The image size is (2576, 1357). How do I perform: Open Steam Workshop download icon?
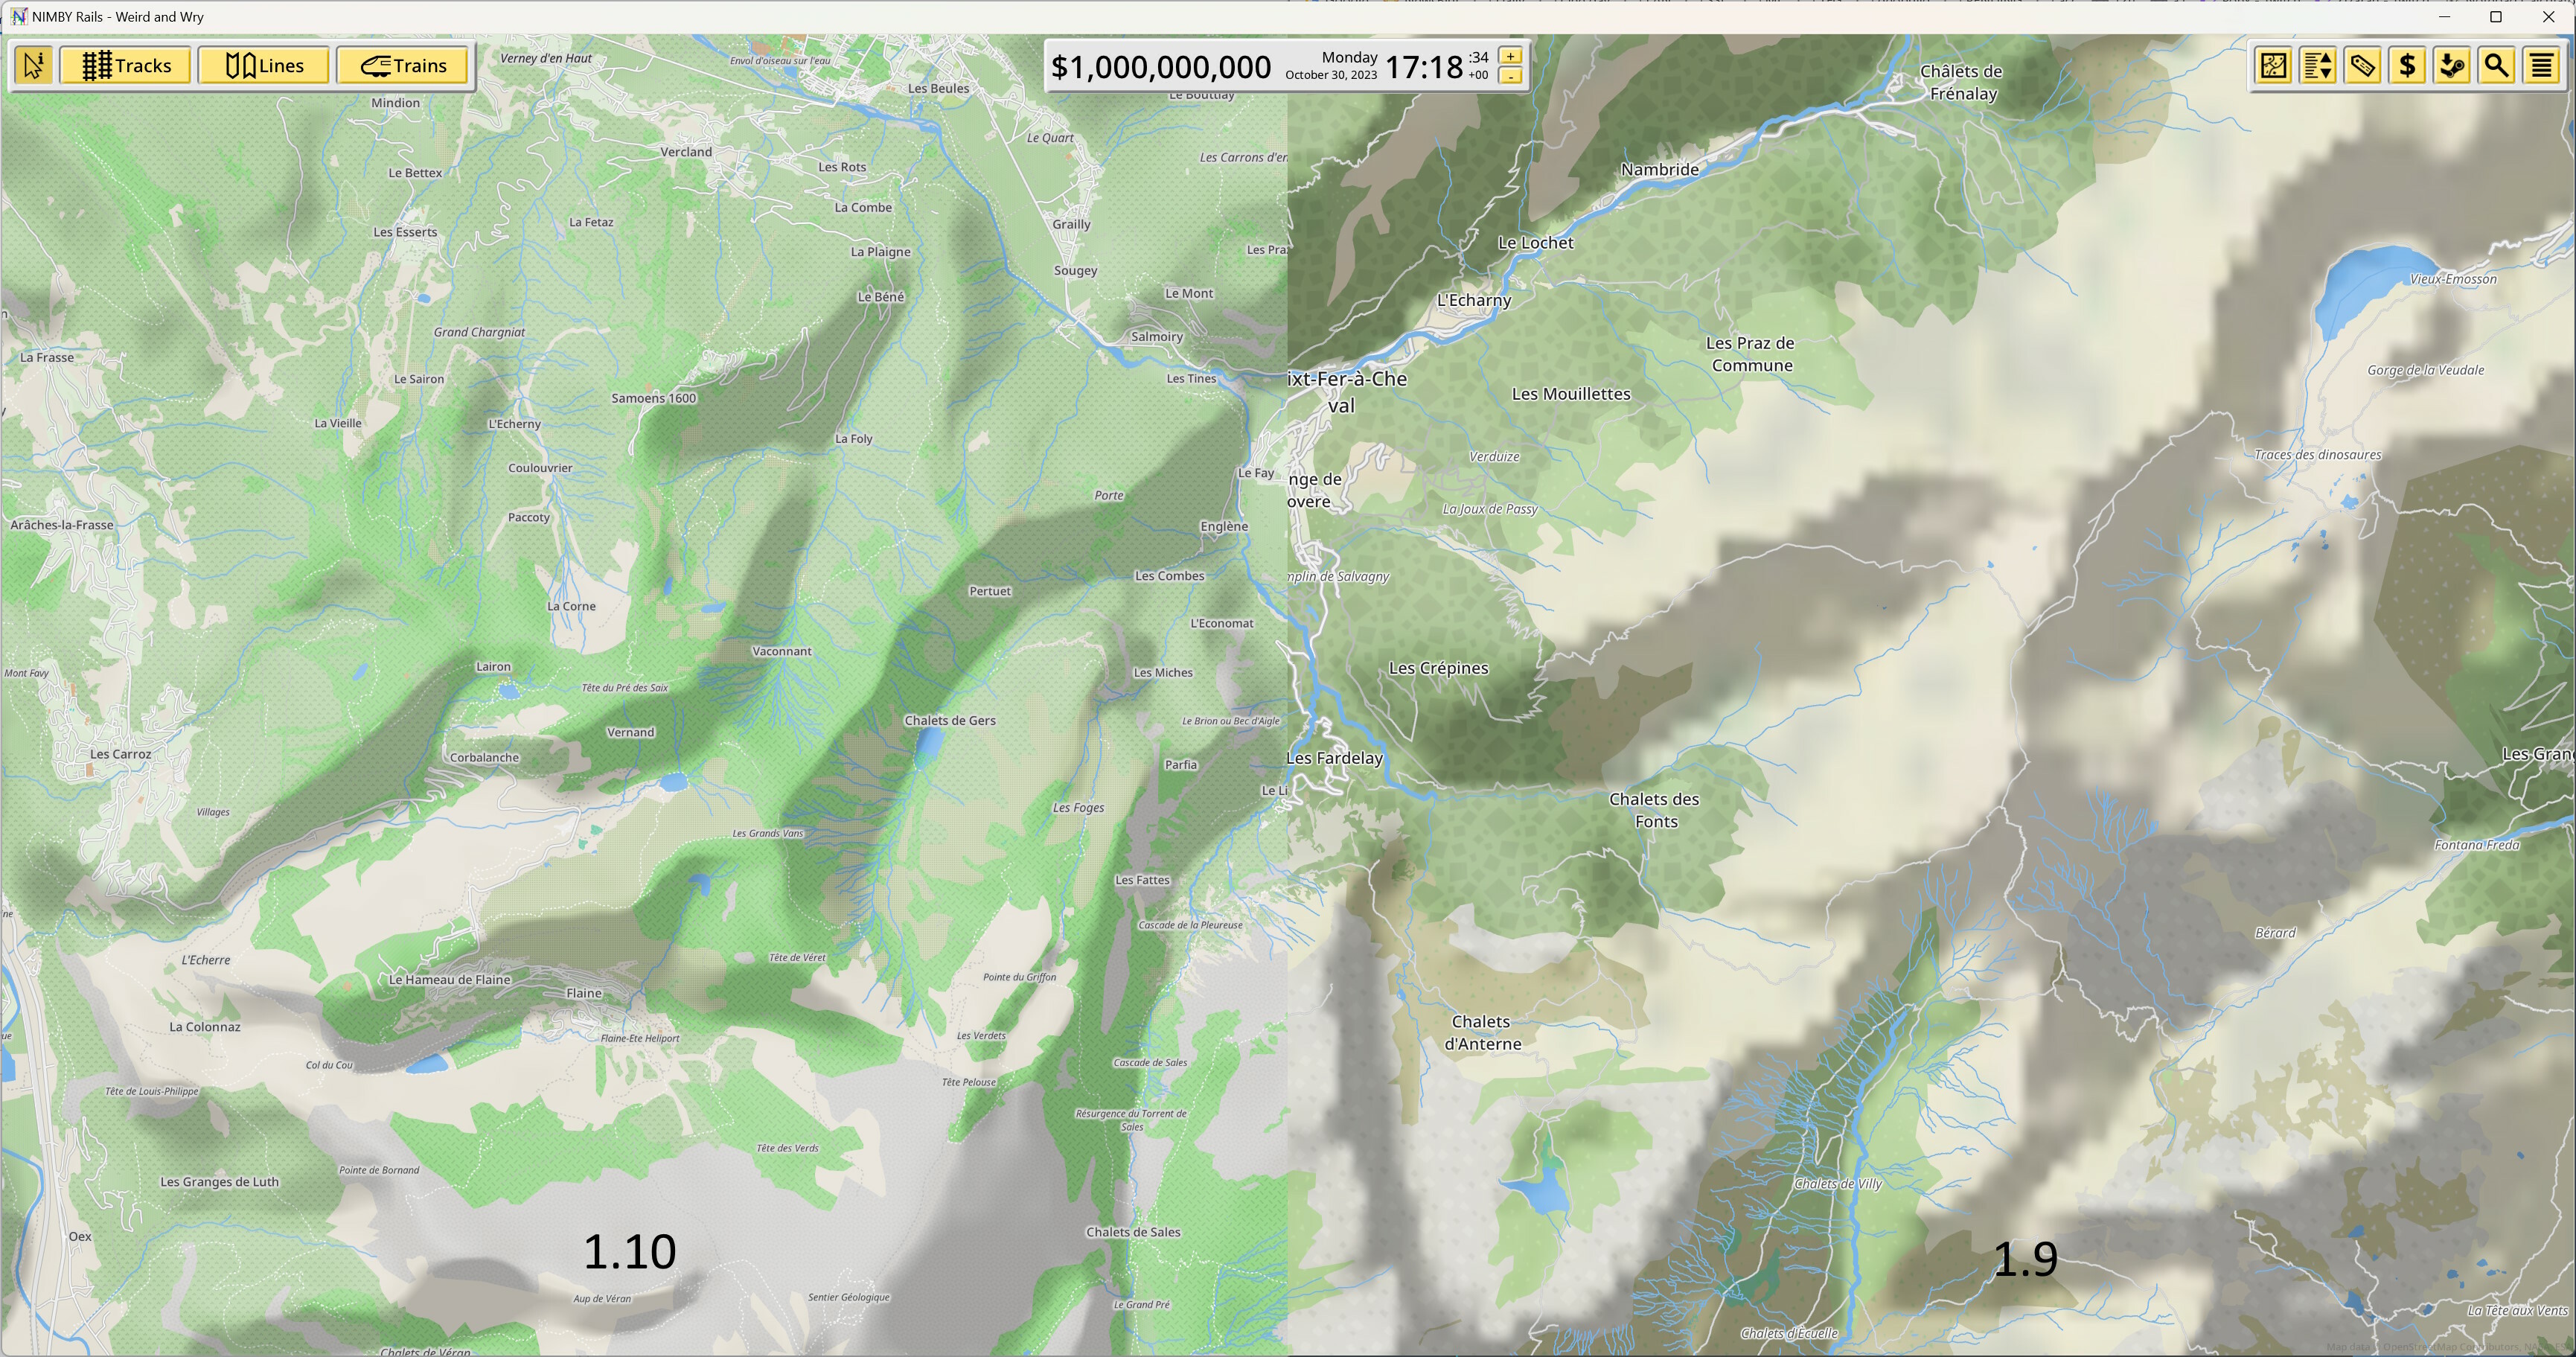coord(2452,66)
